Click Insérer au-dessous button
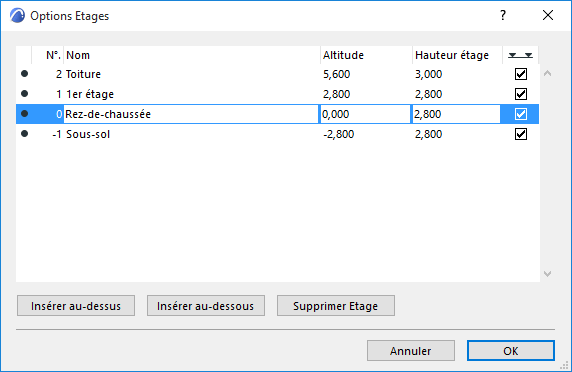The image size is (572, 372). pyautogui.click(x=206, y=306)
